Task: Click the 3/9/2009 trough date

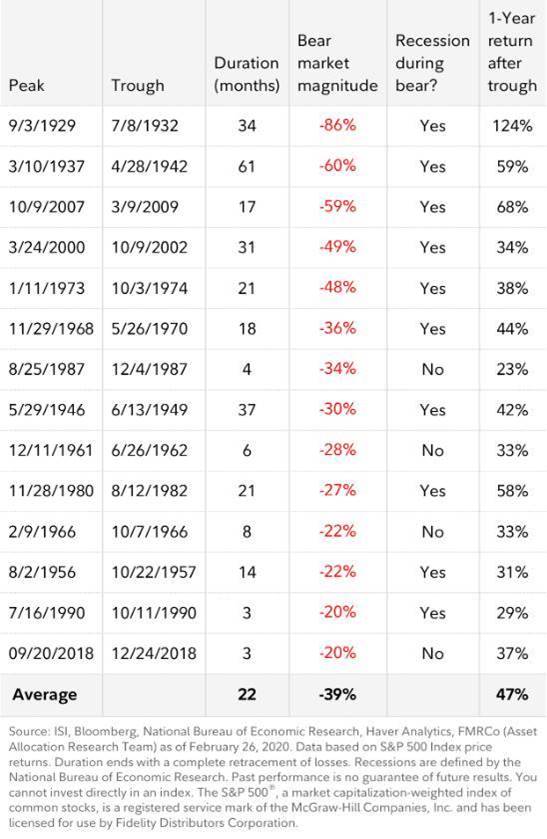Action: 145,207
